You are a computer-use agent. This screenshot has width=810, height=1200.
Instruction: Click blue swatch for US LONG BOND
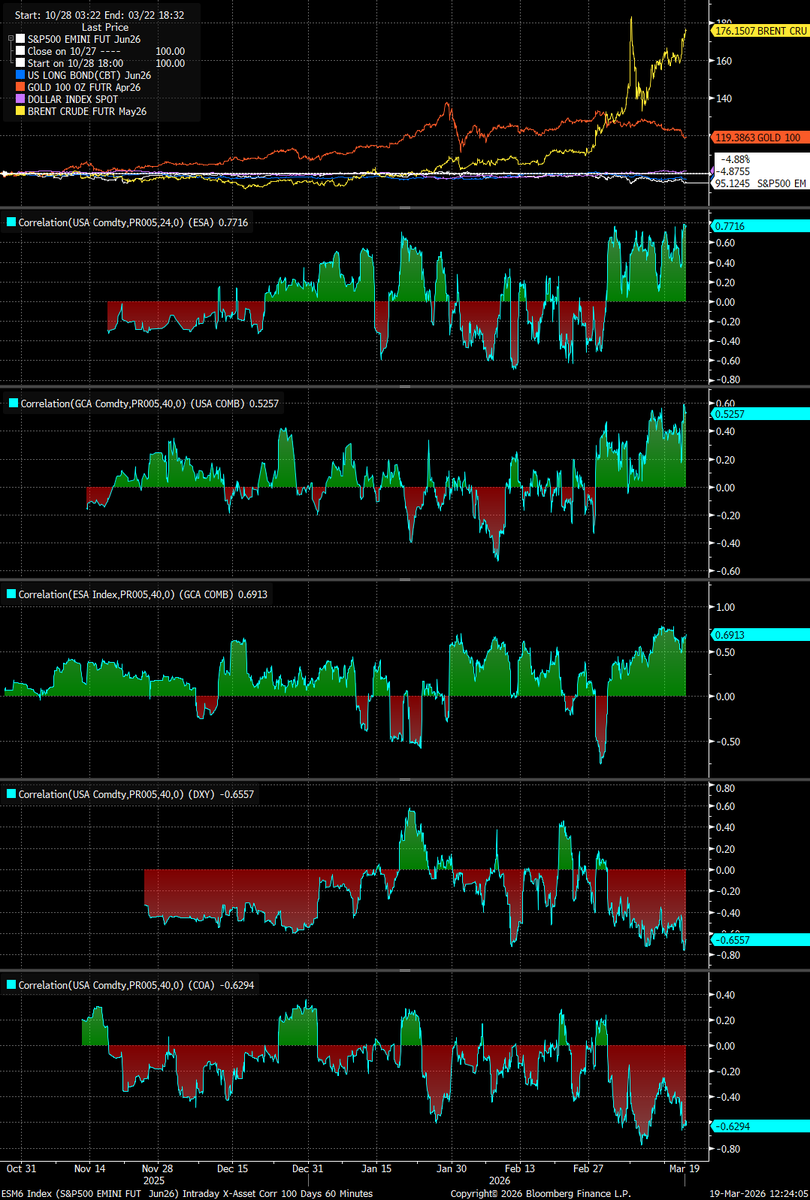click(20, 75)
